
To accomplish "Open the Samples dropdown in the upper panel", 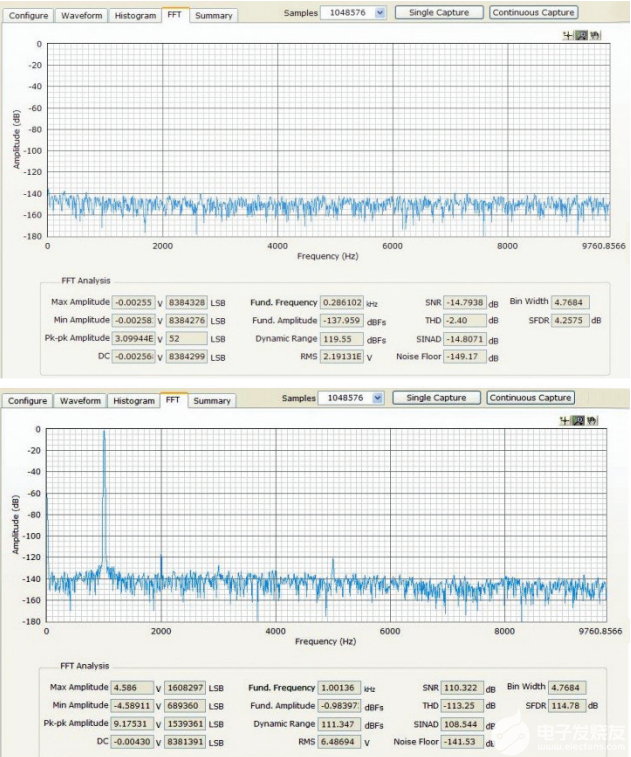I will 378,13.
